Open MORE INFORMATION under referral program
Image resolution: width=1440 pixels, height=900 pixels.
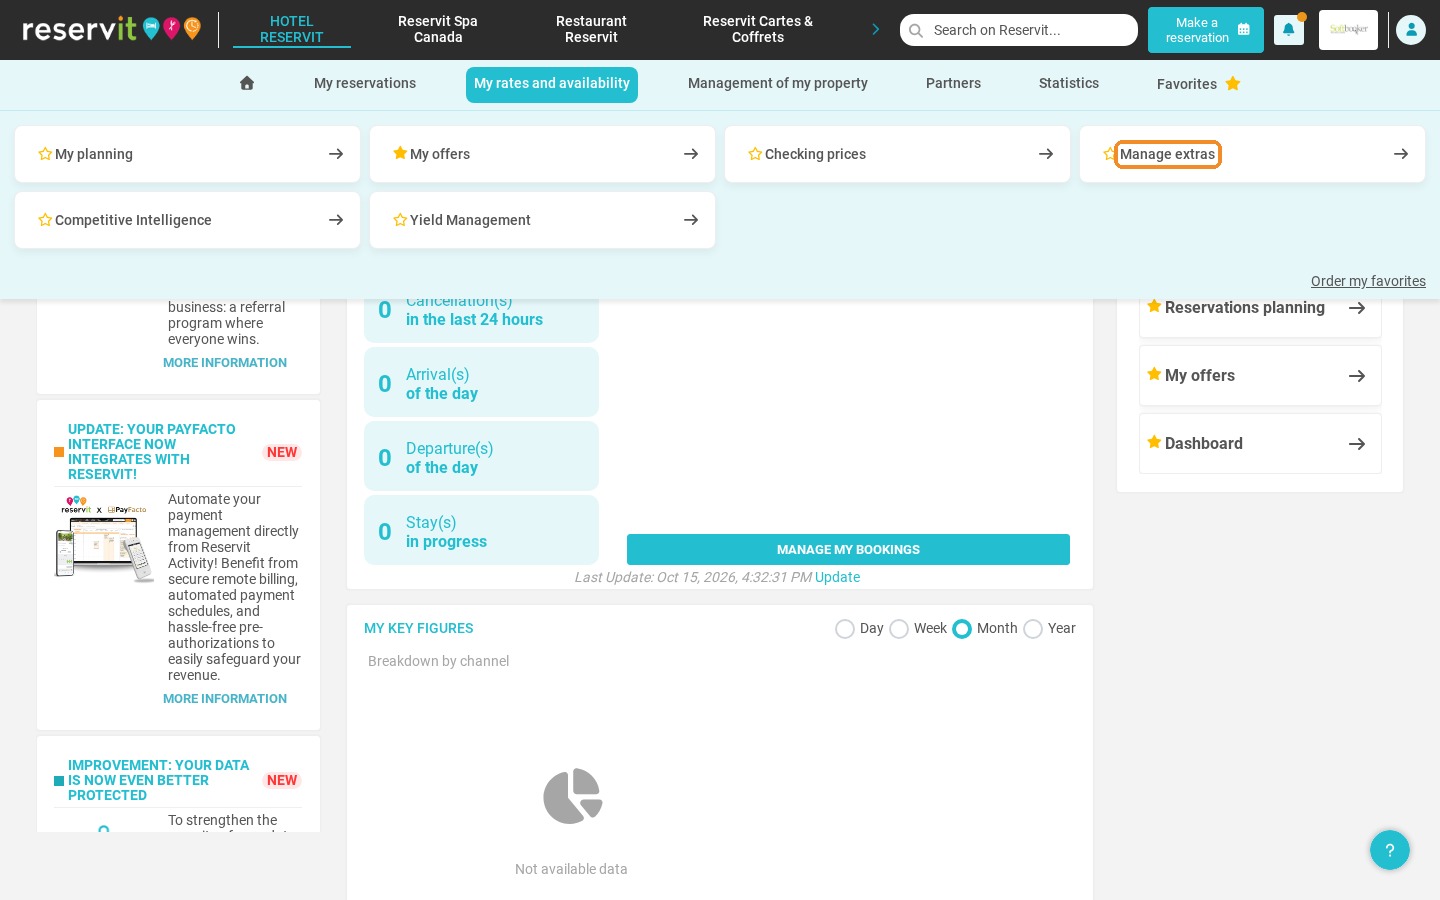[x=225, y=363]
